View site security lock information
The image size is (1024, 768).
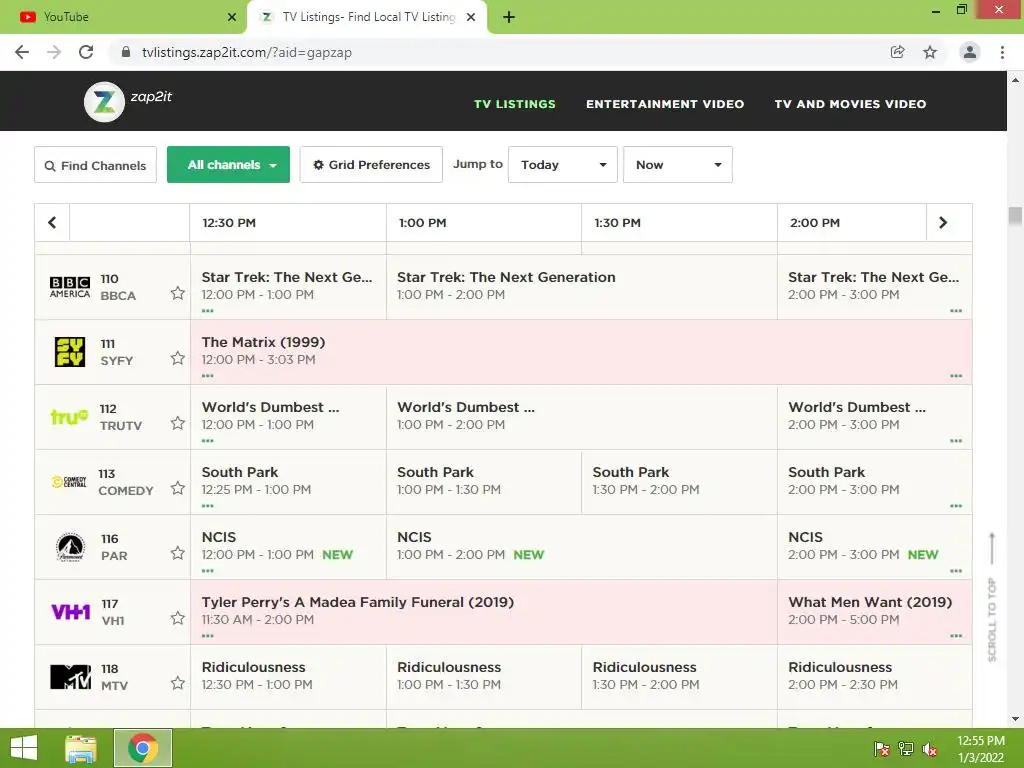(x=126, y=52)
